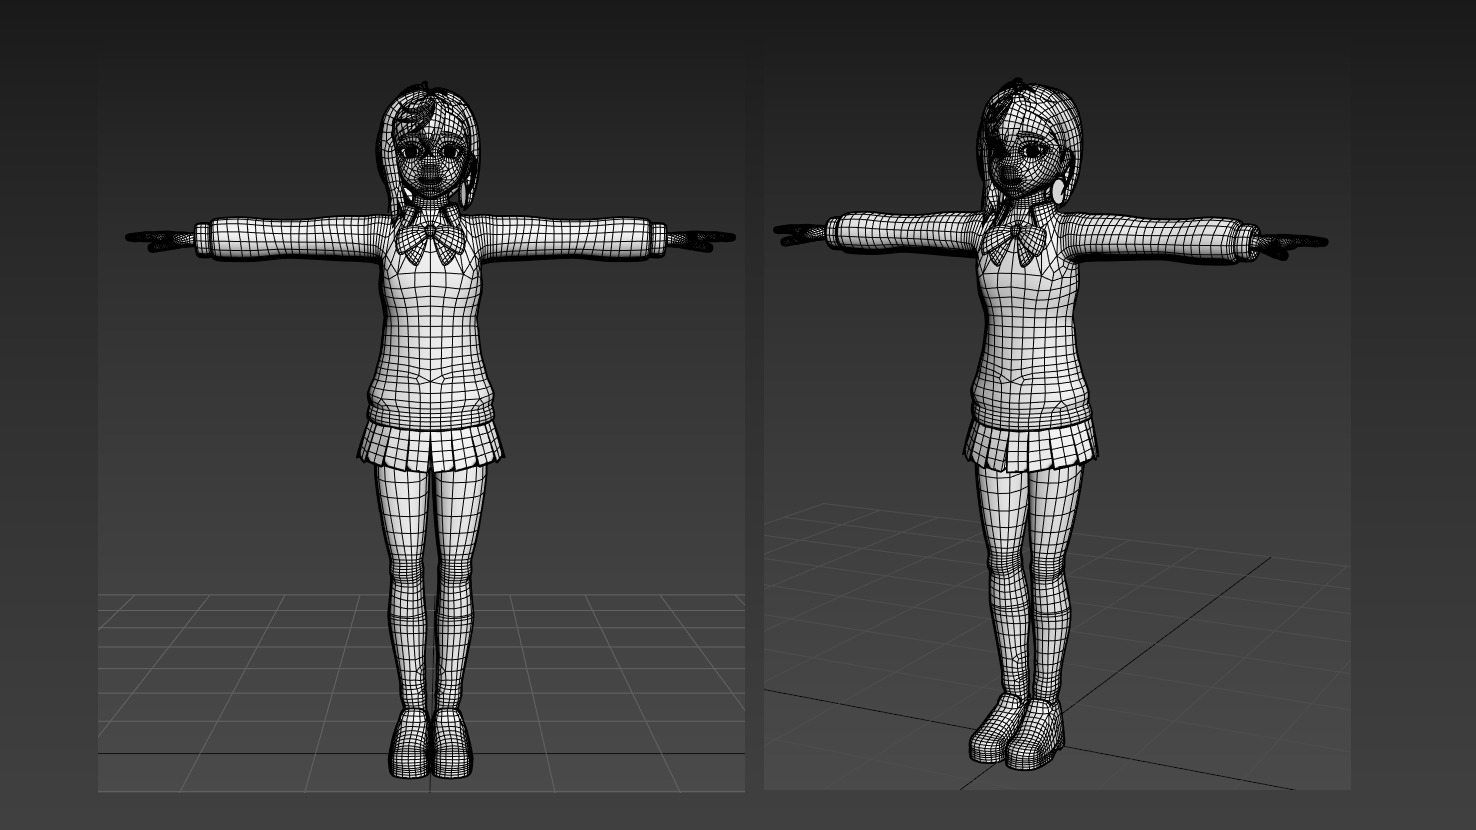Click the shoes of the perspective-view character
The height and width of the screenshot is (830, 1476).
point(1017,732)
